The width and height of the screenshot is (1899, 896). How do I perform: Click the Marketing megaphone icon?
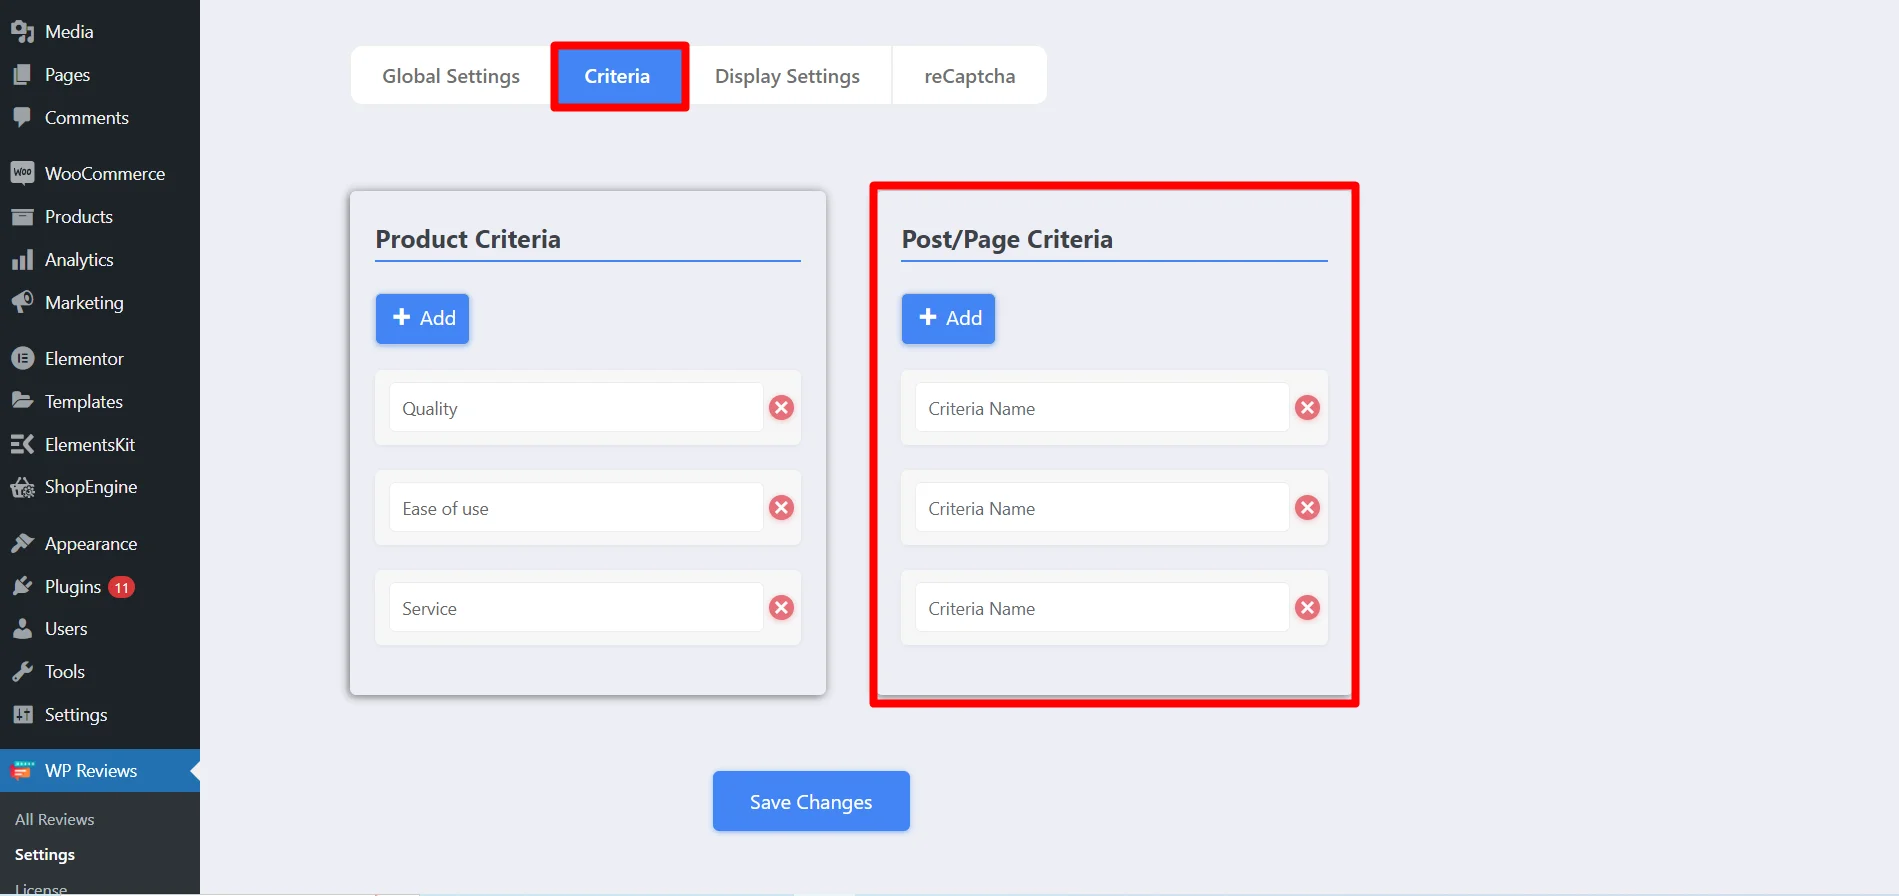click(22, 302)
